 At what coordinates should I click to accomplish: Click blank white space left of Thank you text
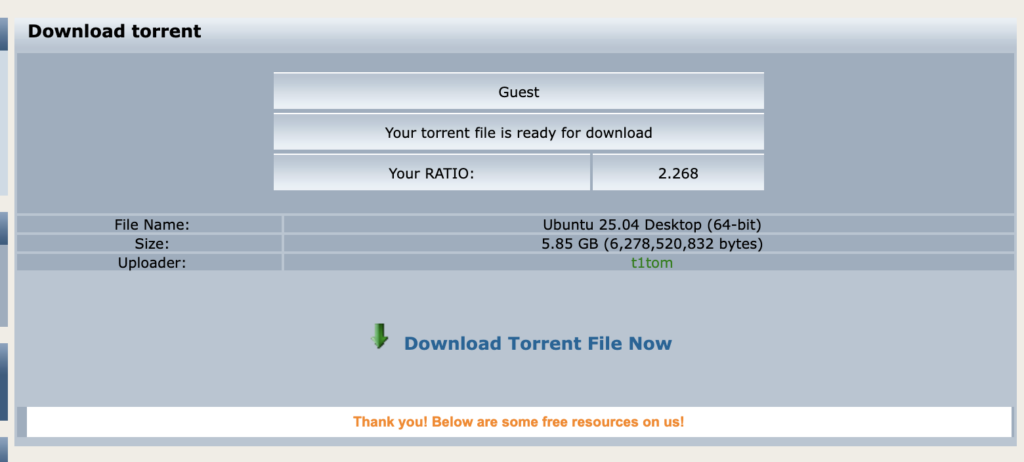pyautogui.click(x=180, y=422)
